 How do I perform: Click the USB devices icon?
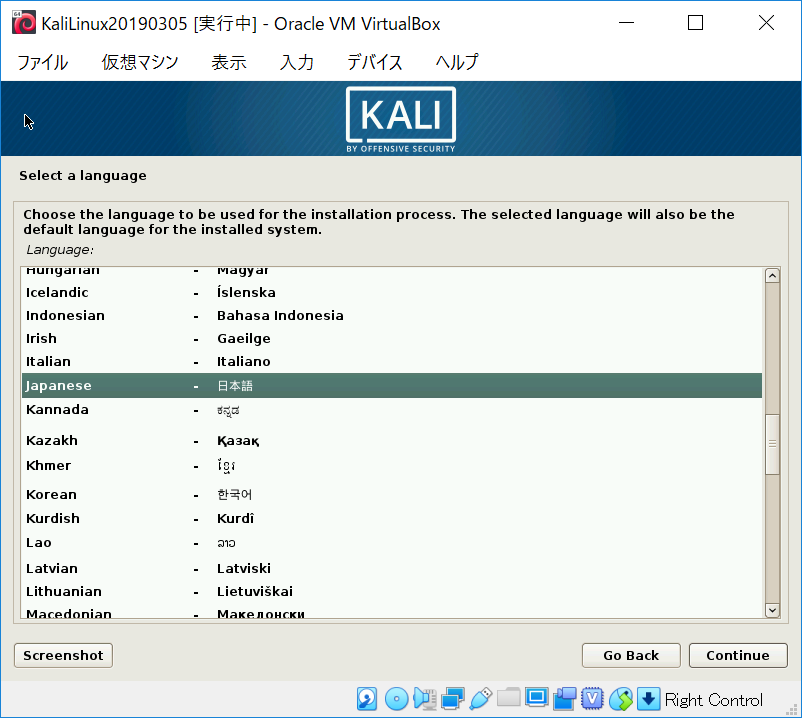pos(481,699)
